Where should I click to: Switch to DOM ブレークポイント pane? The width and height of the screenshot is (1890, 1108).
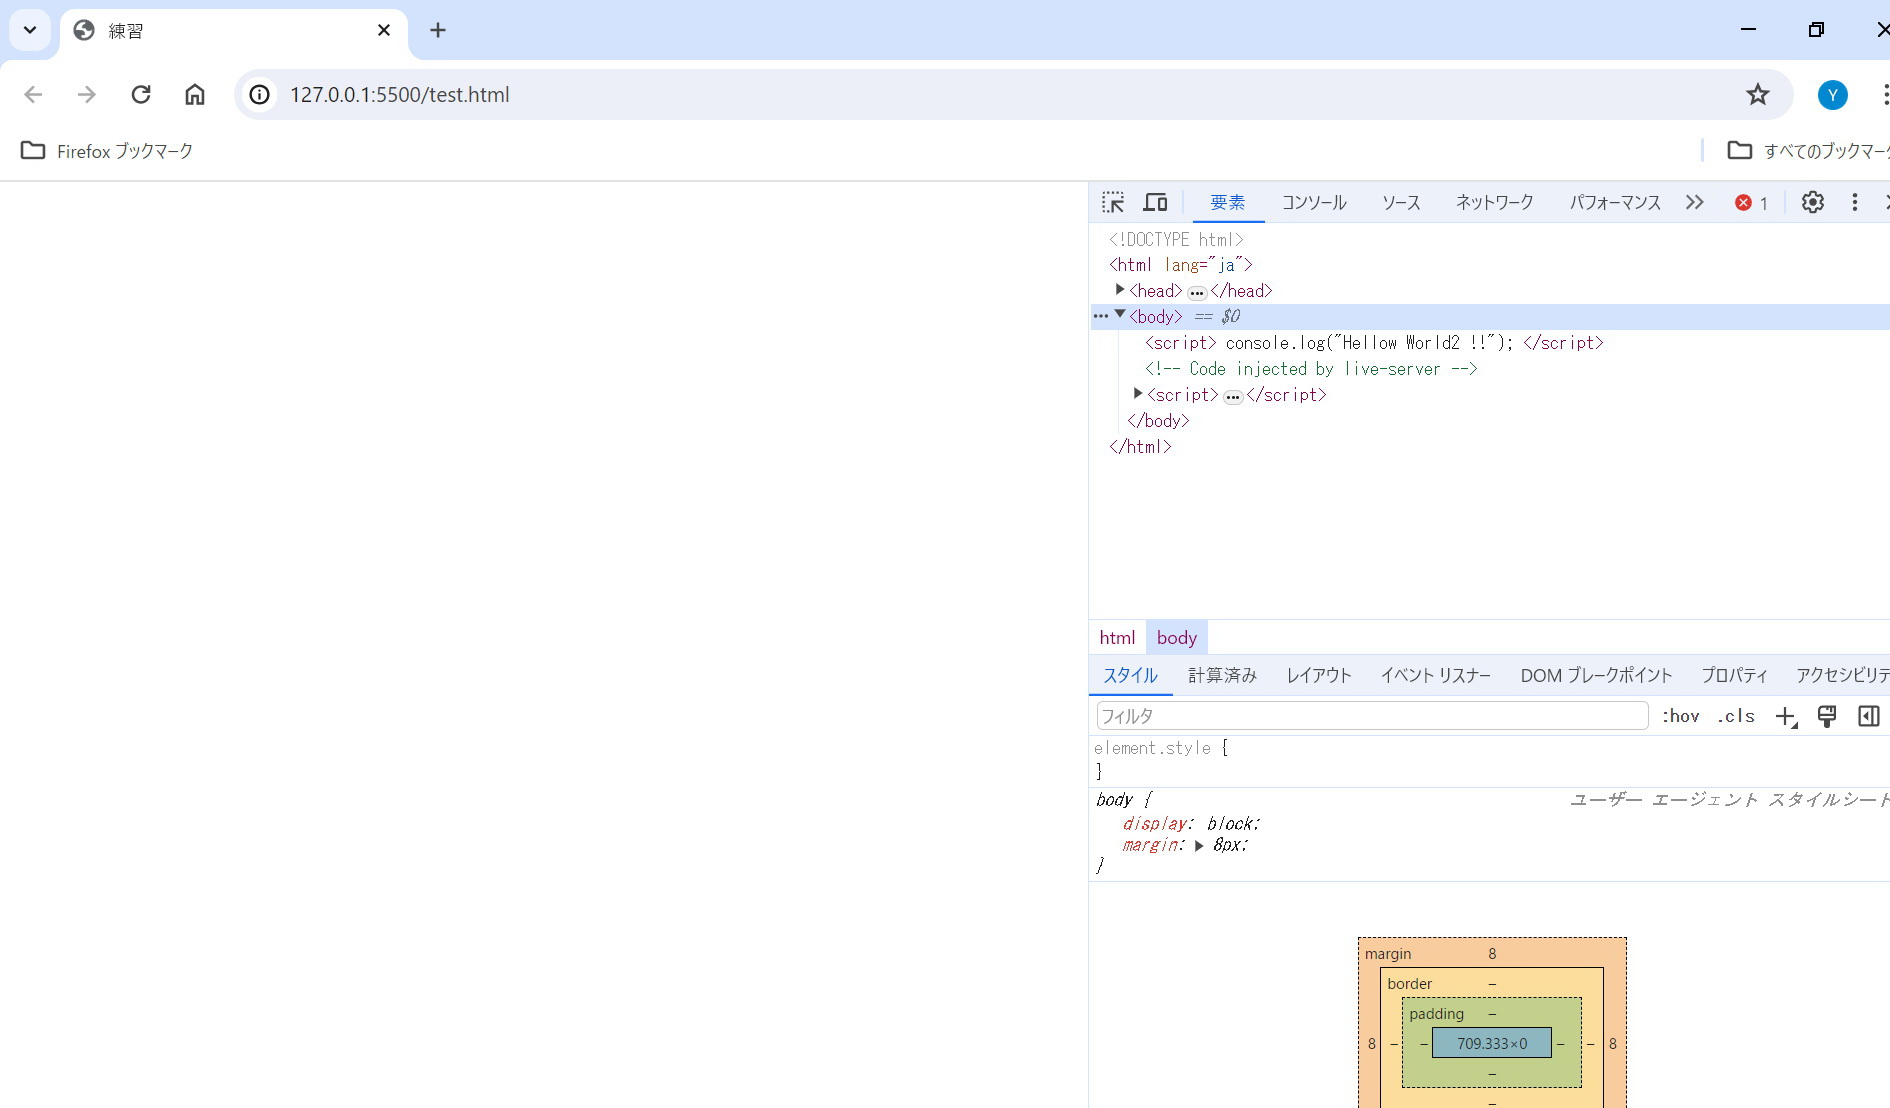pos(1596,676)
